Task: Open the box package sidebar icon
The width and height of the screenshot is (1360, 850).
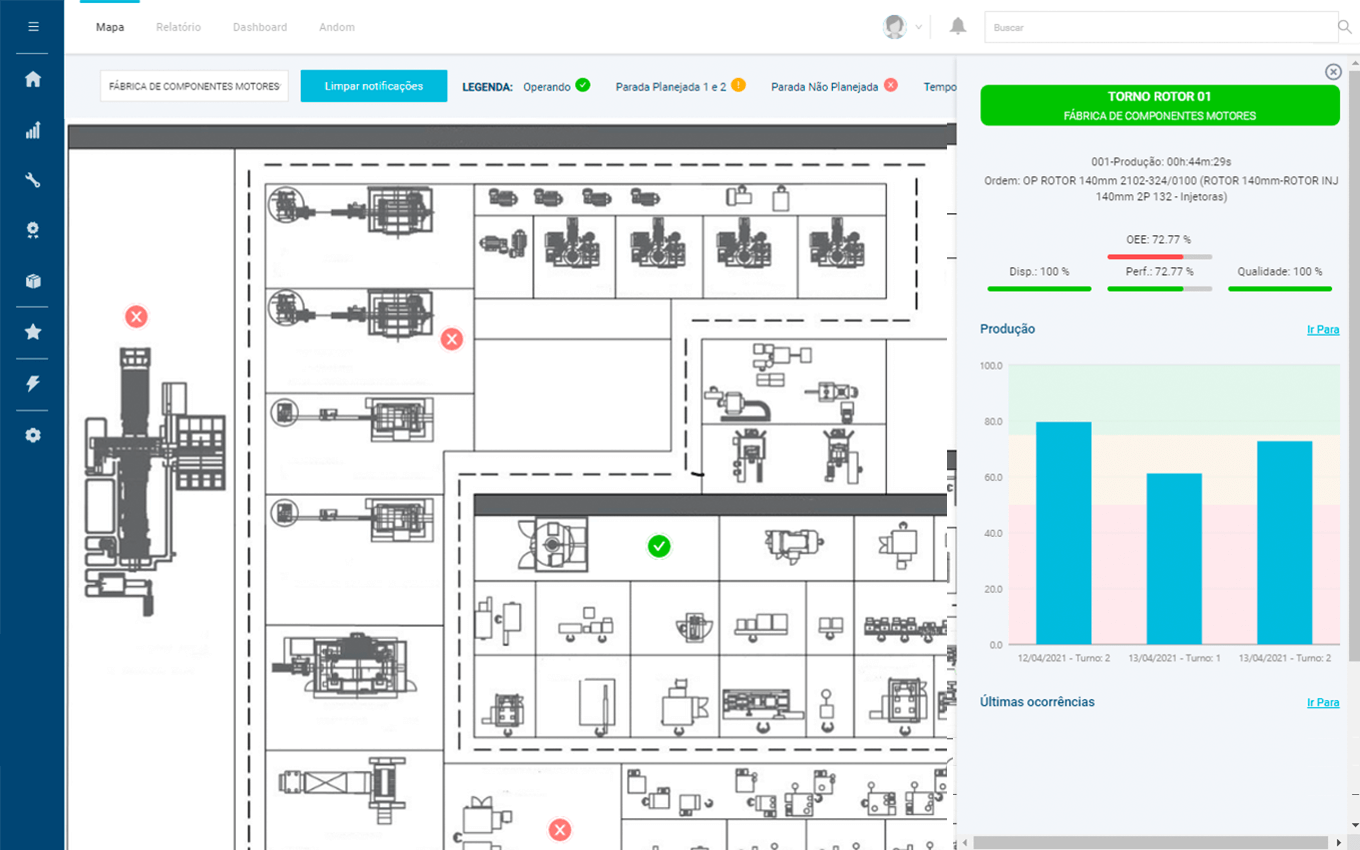Action: (x=33, y=281)
